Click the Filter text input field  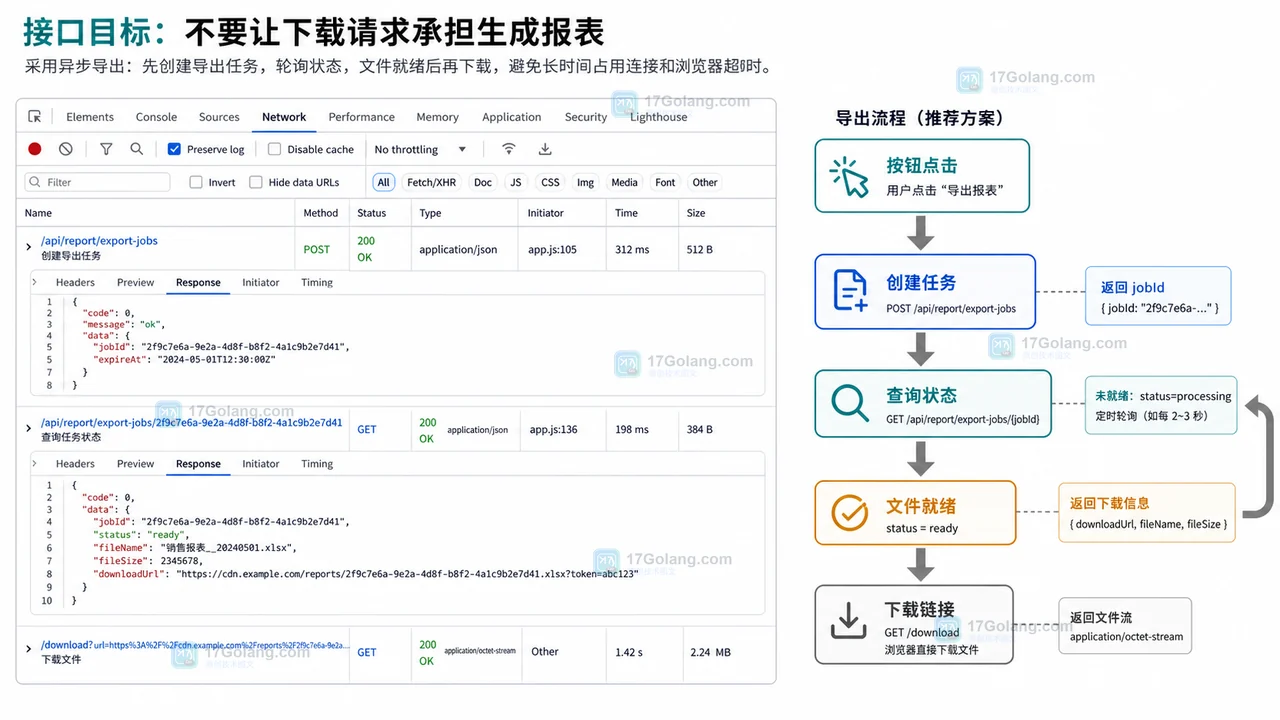pos(98,182)
